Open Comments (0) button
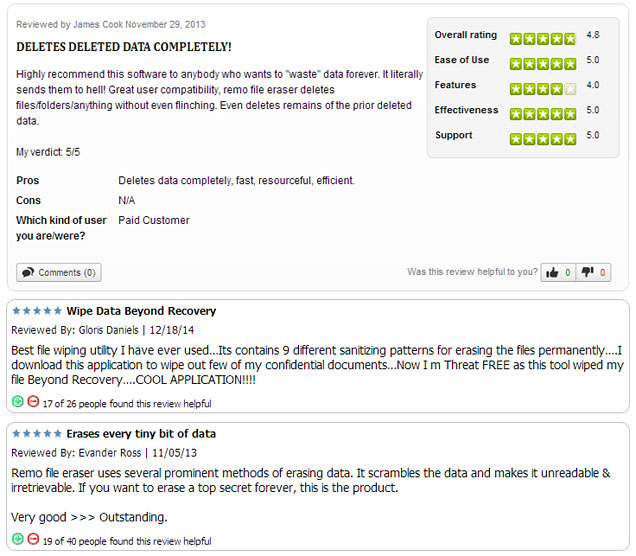636x556 pixels. pos(59,272)
